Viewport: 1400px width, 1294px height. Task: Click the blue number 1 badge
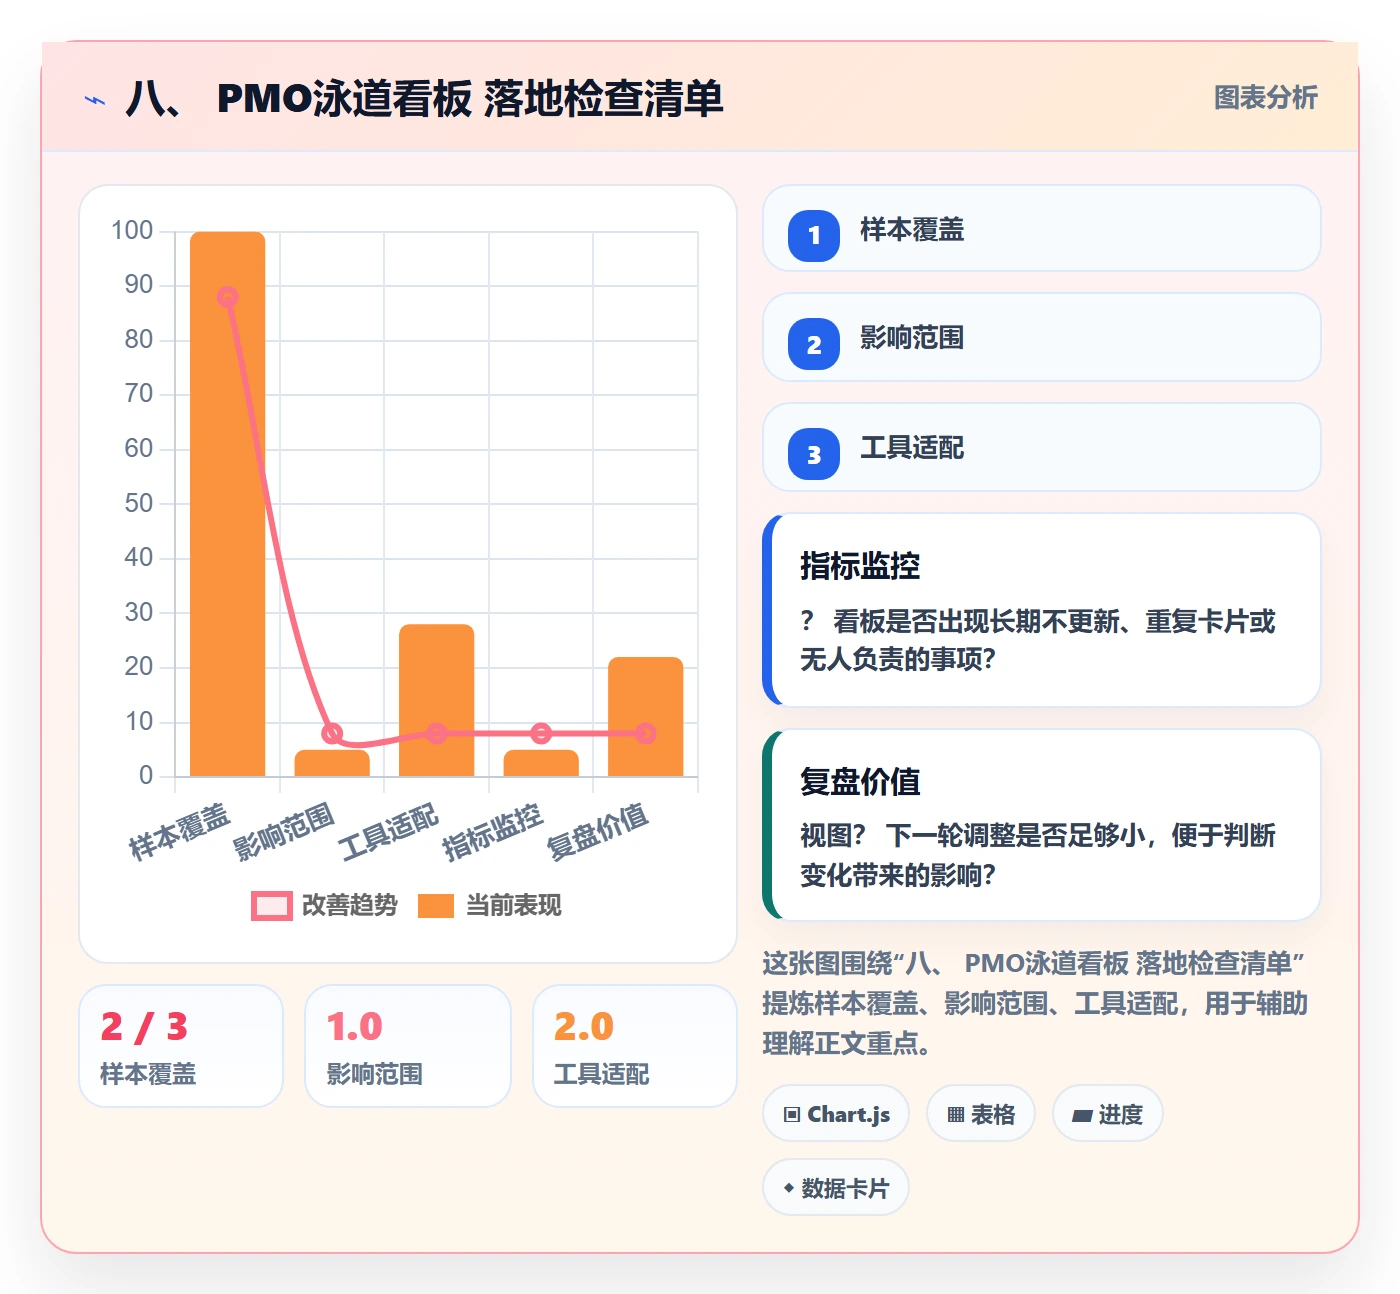tap(814, 236)
